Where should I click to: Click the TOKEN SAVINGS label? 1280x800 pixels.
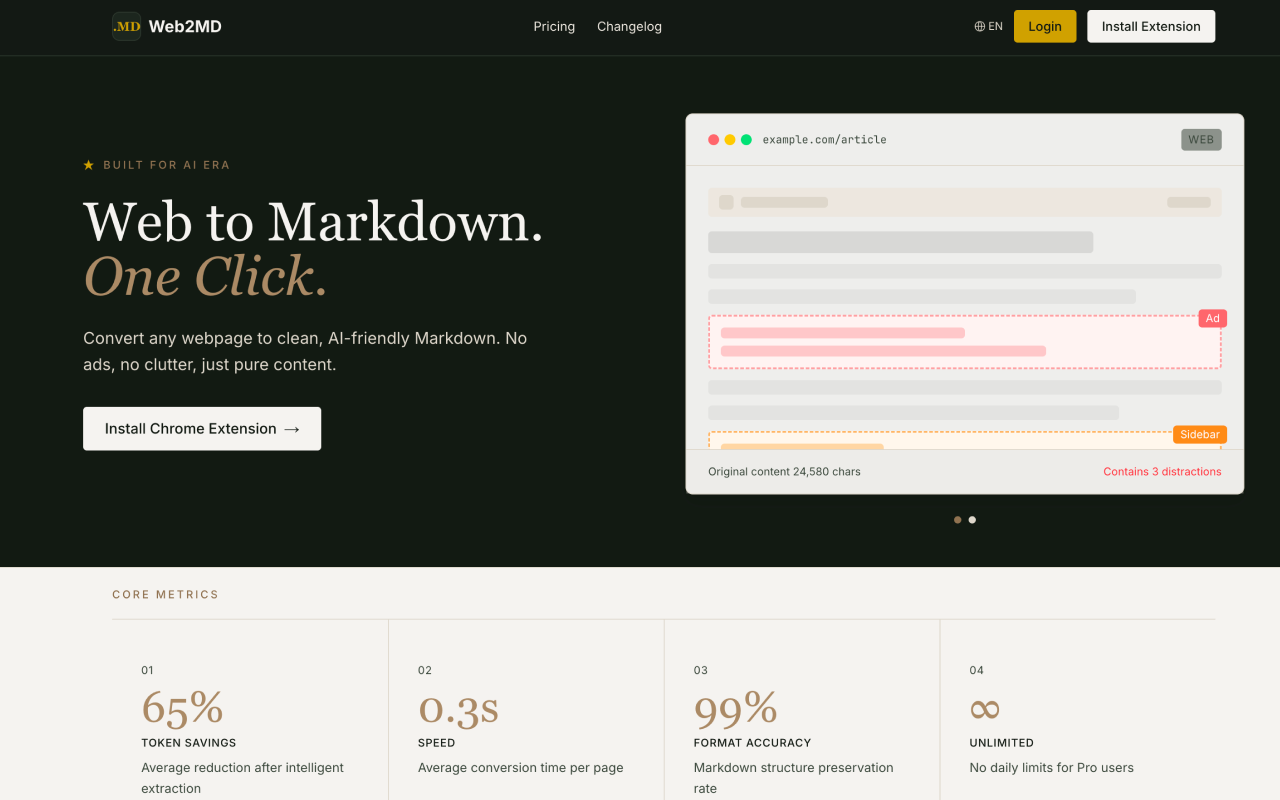coord(189,743)
